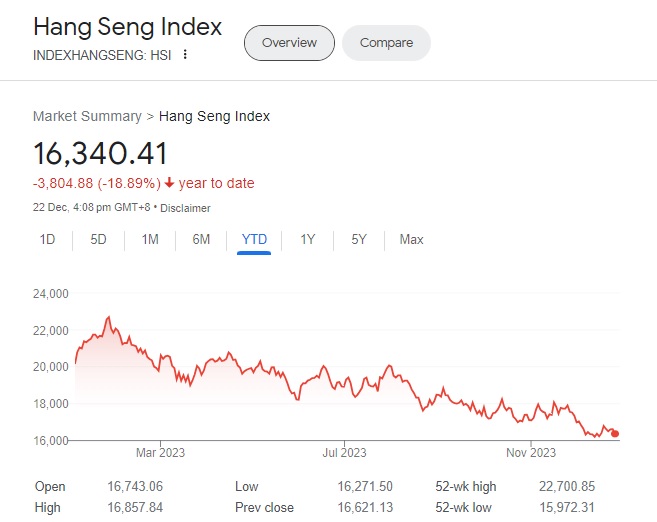
Task: Click the red down arrow icon
Action: [170, 183]
